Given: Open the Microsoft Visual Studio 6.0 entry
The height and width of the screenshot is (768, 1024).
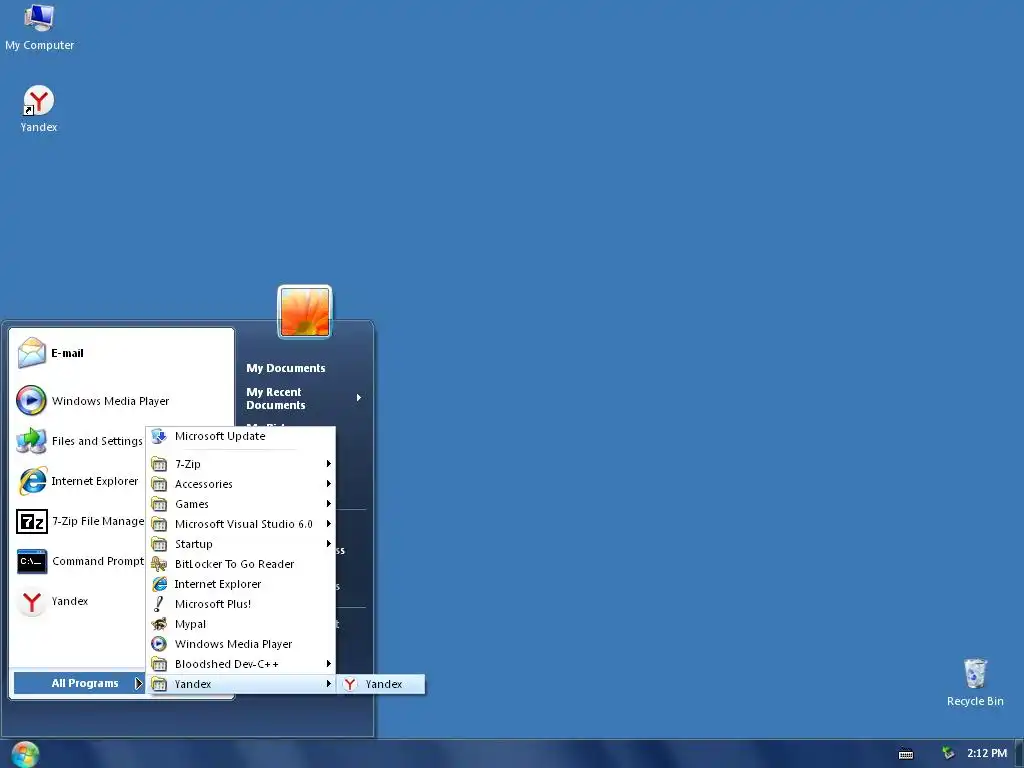Looking at the screenshot, I should point(241,524).
